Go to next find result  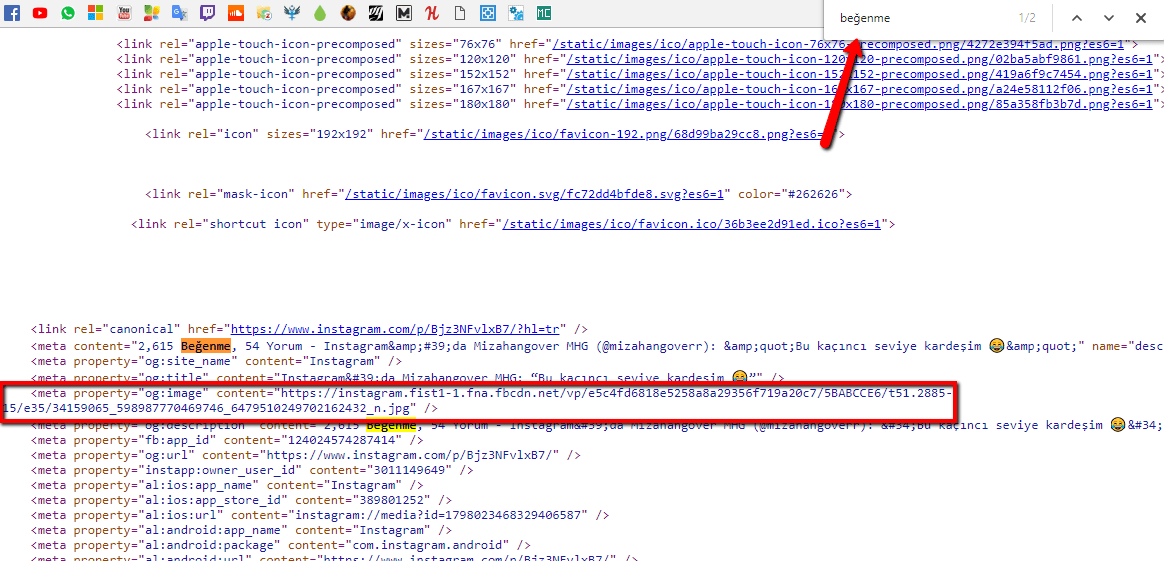click(x=1109, y=18)
